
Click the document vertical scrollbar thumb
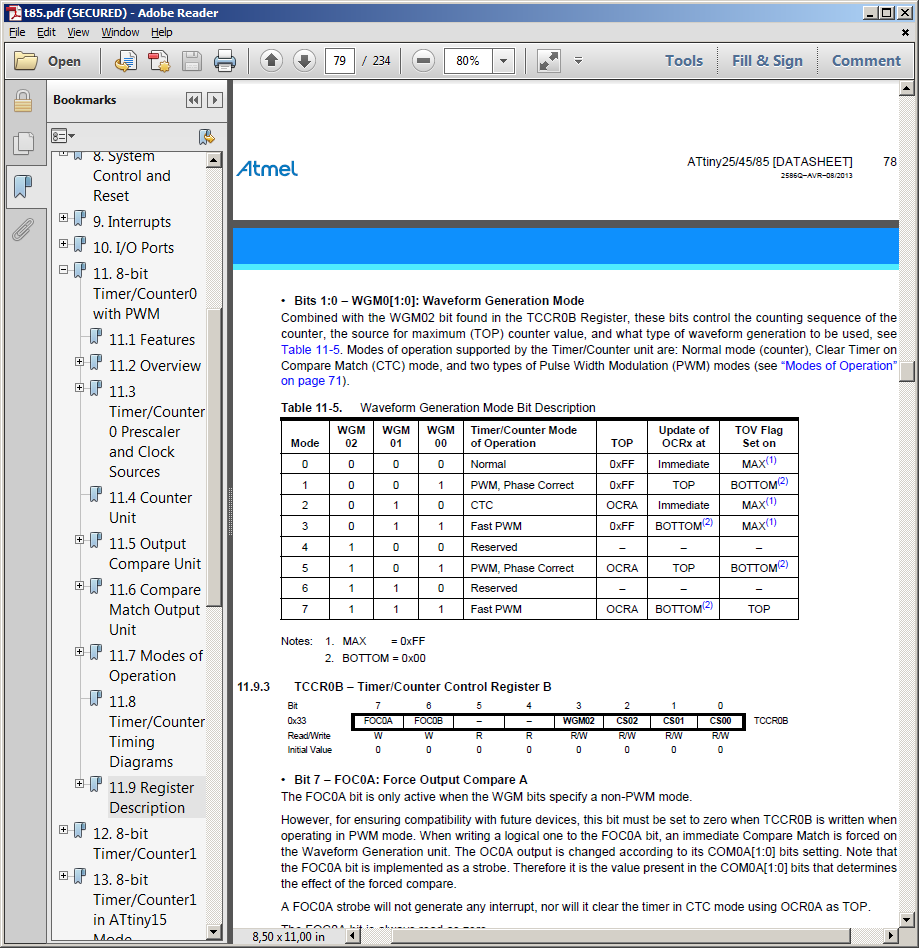click(906, 371)
